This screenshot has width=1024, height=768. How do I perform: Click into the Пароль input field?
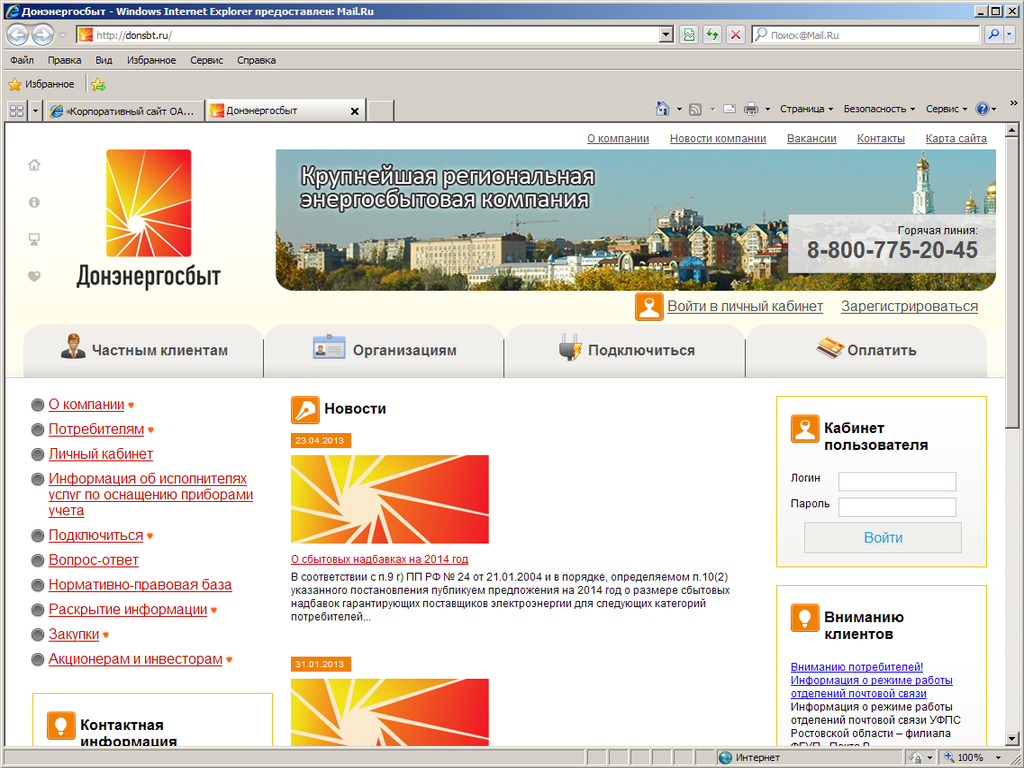[x=897, y=507]
